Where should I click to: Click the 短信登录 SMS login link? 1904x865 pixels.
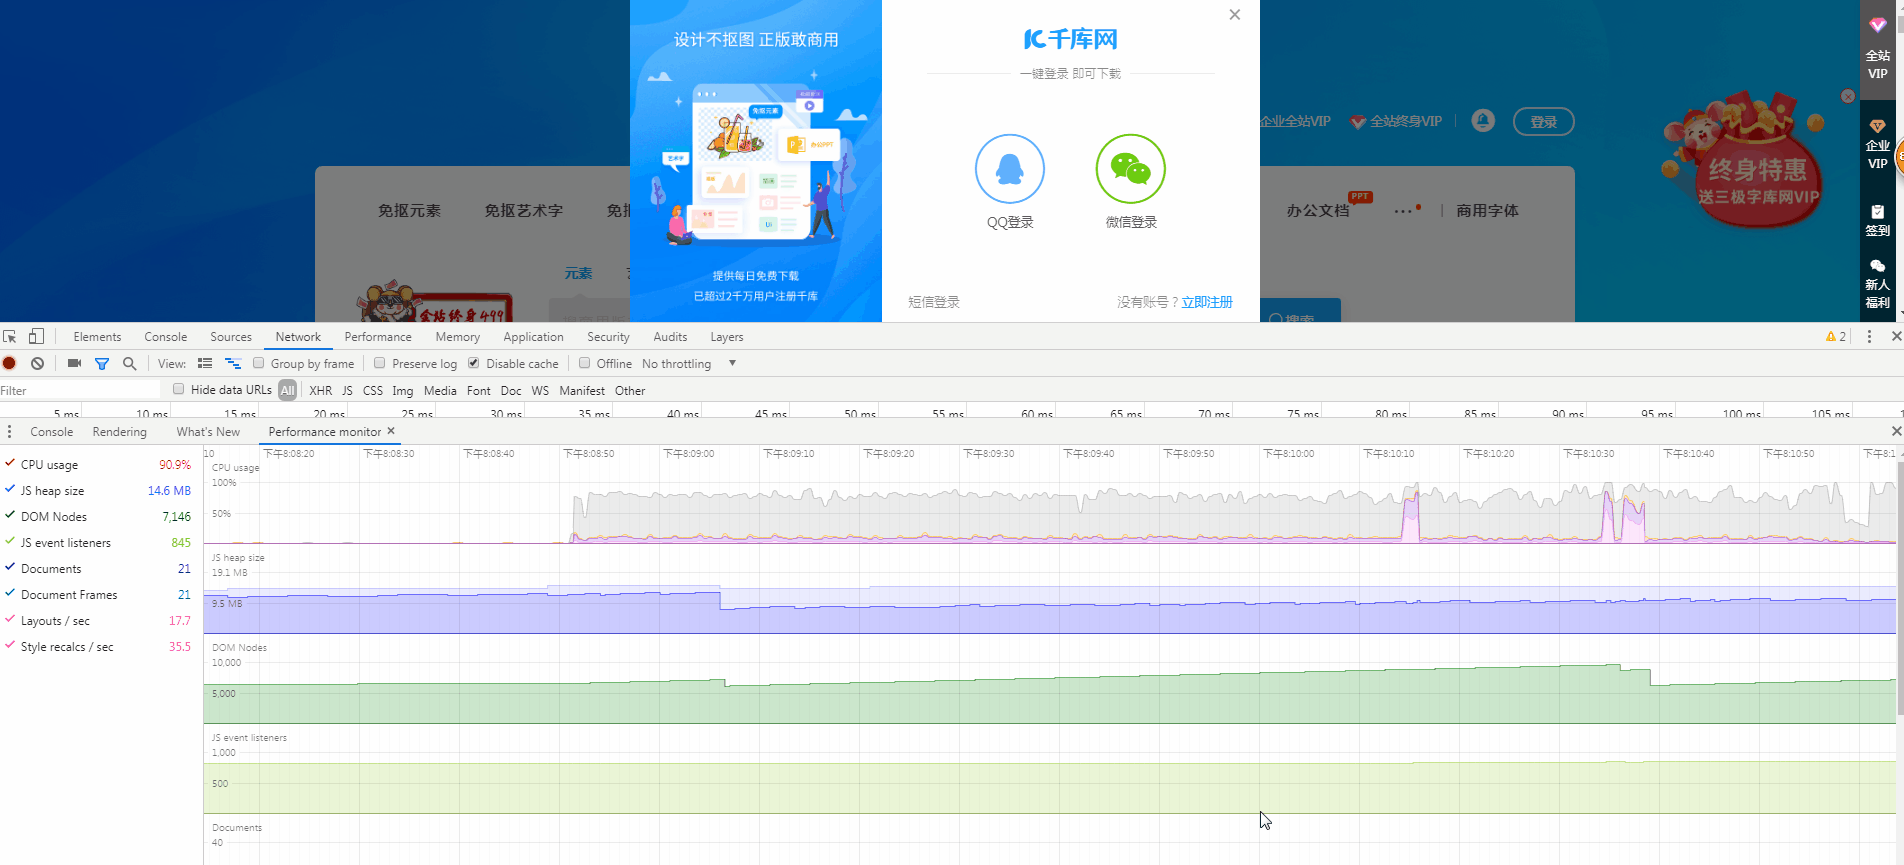pos(934,302)
